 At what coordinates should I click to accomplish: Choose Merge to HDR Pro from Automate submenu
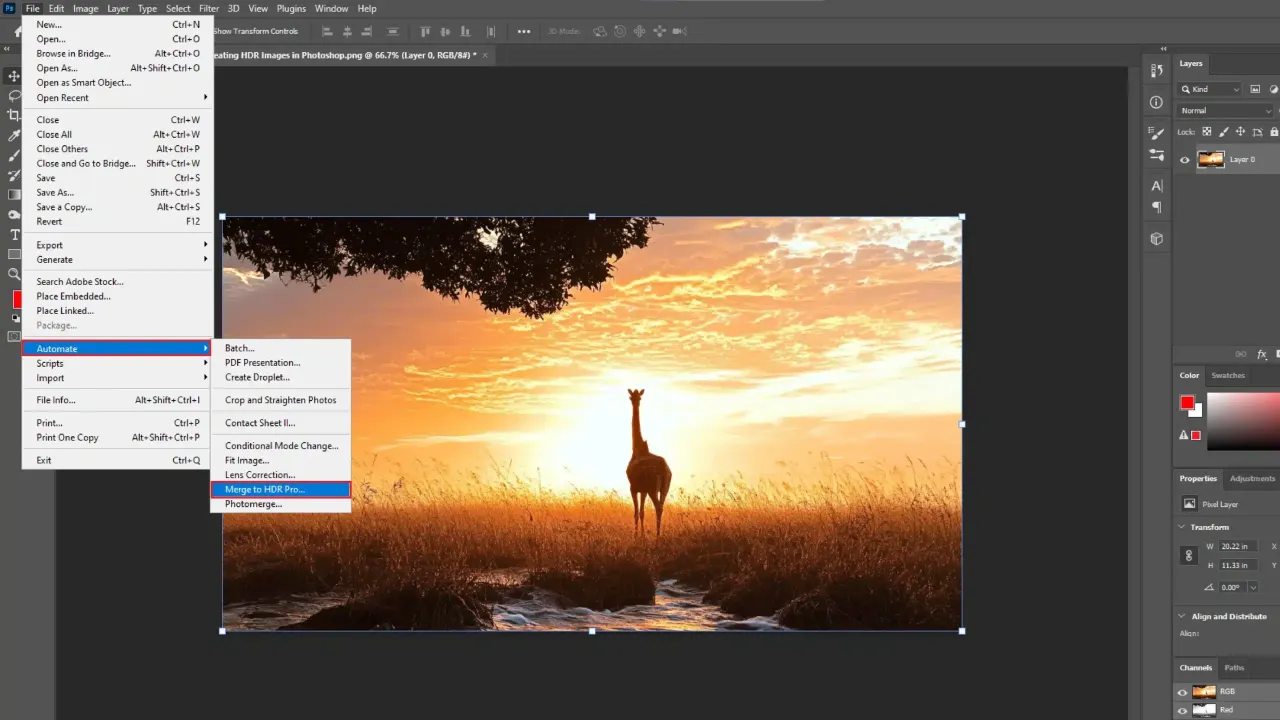tap(265, 489)
